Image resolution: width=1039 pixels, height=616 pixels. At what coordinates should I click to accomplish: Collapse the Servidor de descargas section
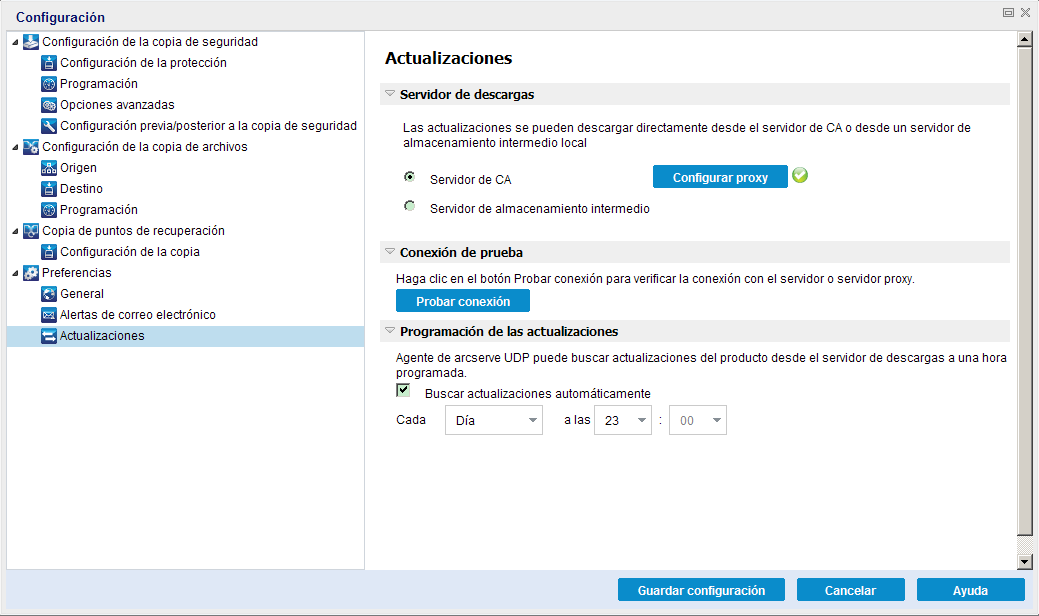click(391, 94)
